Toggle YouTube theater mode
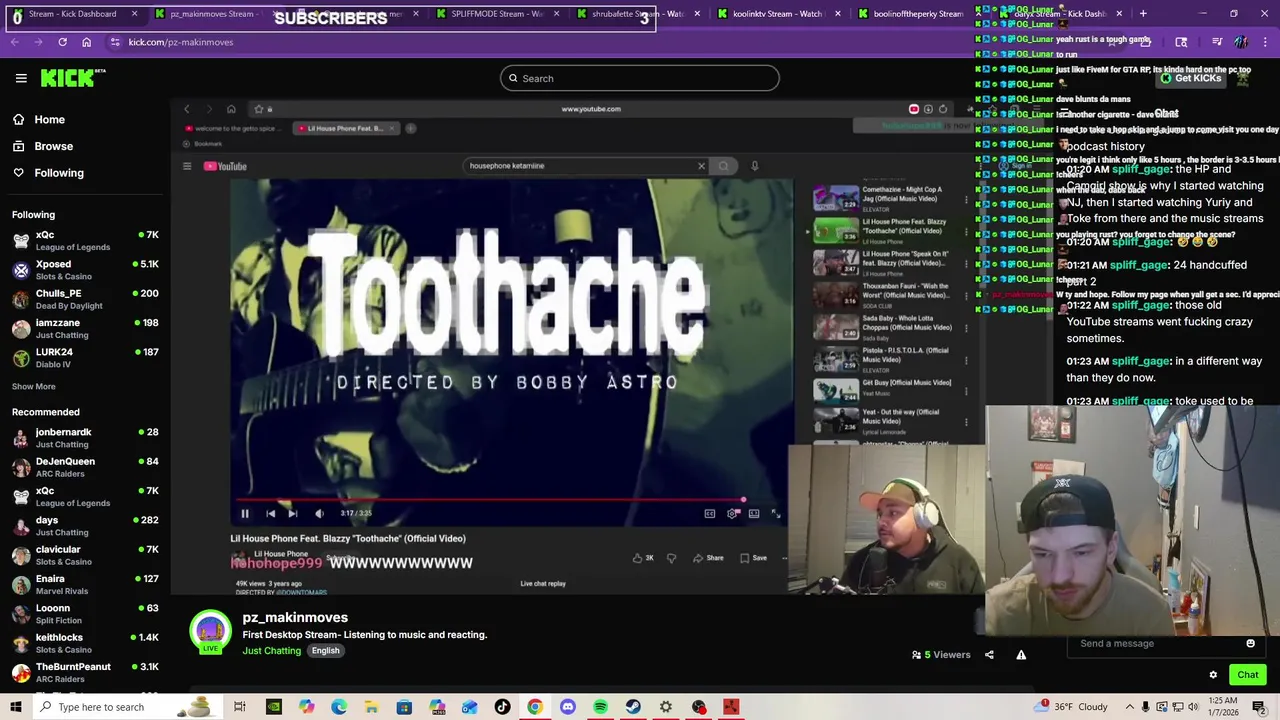Image resolution: width=1280 pixels, height=720 pixels. point(754,513)
